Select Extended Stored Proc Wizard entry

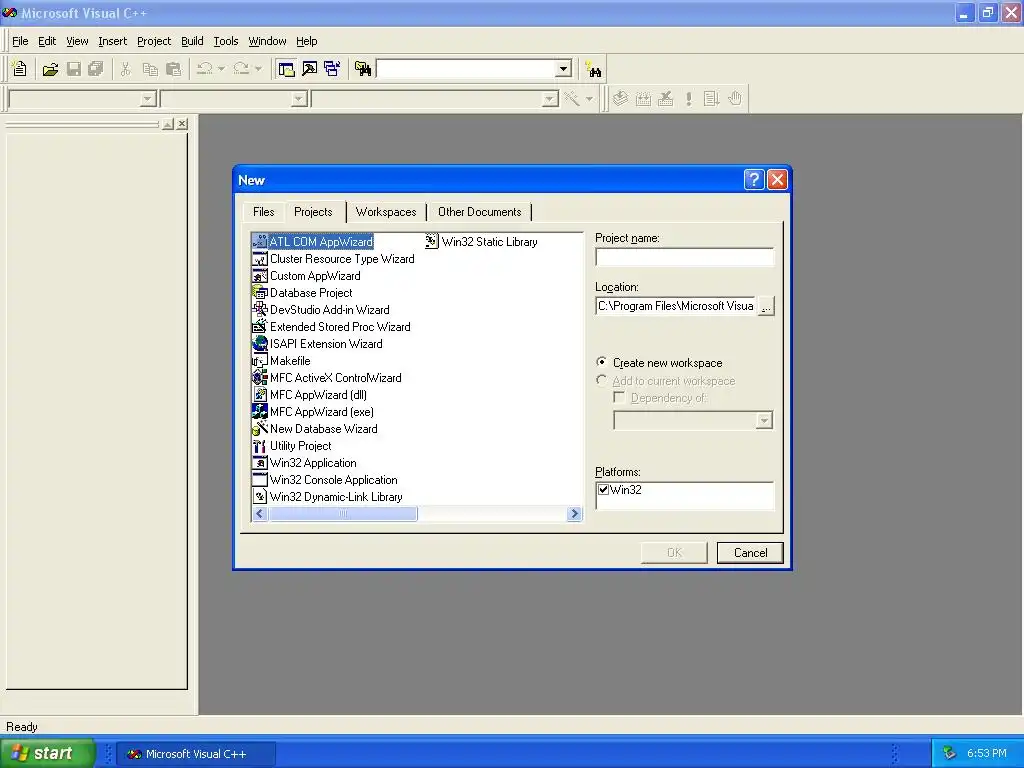tap(331, 327)
